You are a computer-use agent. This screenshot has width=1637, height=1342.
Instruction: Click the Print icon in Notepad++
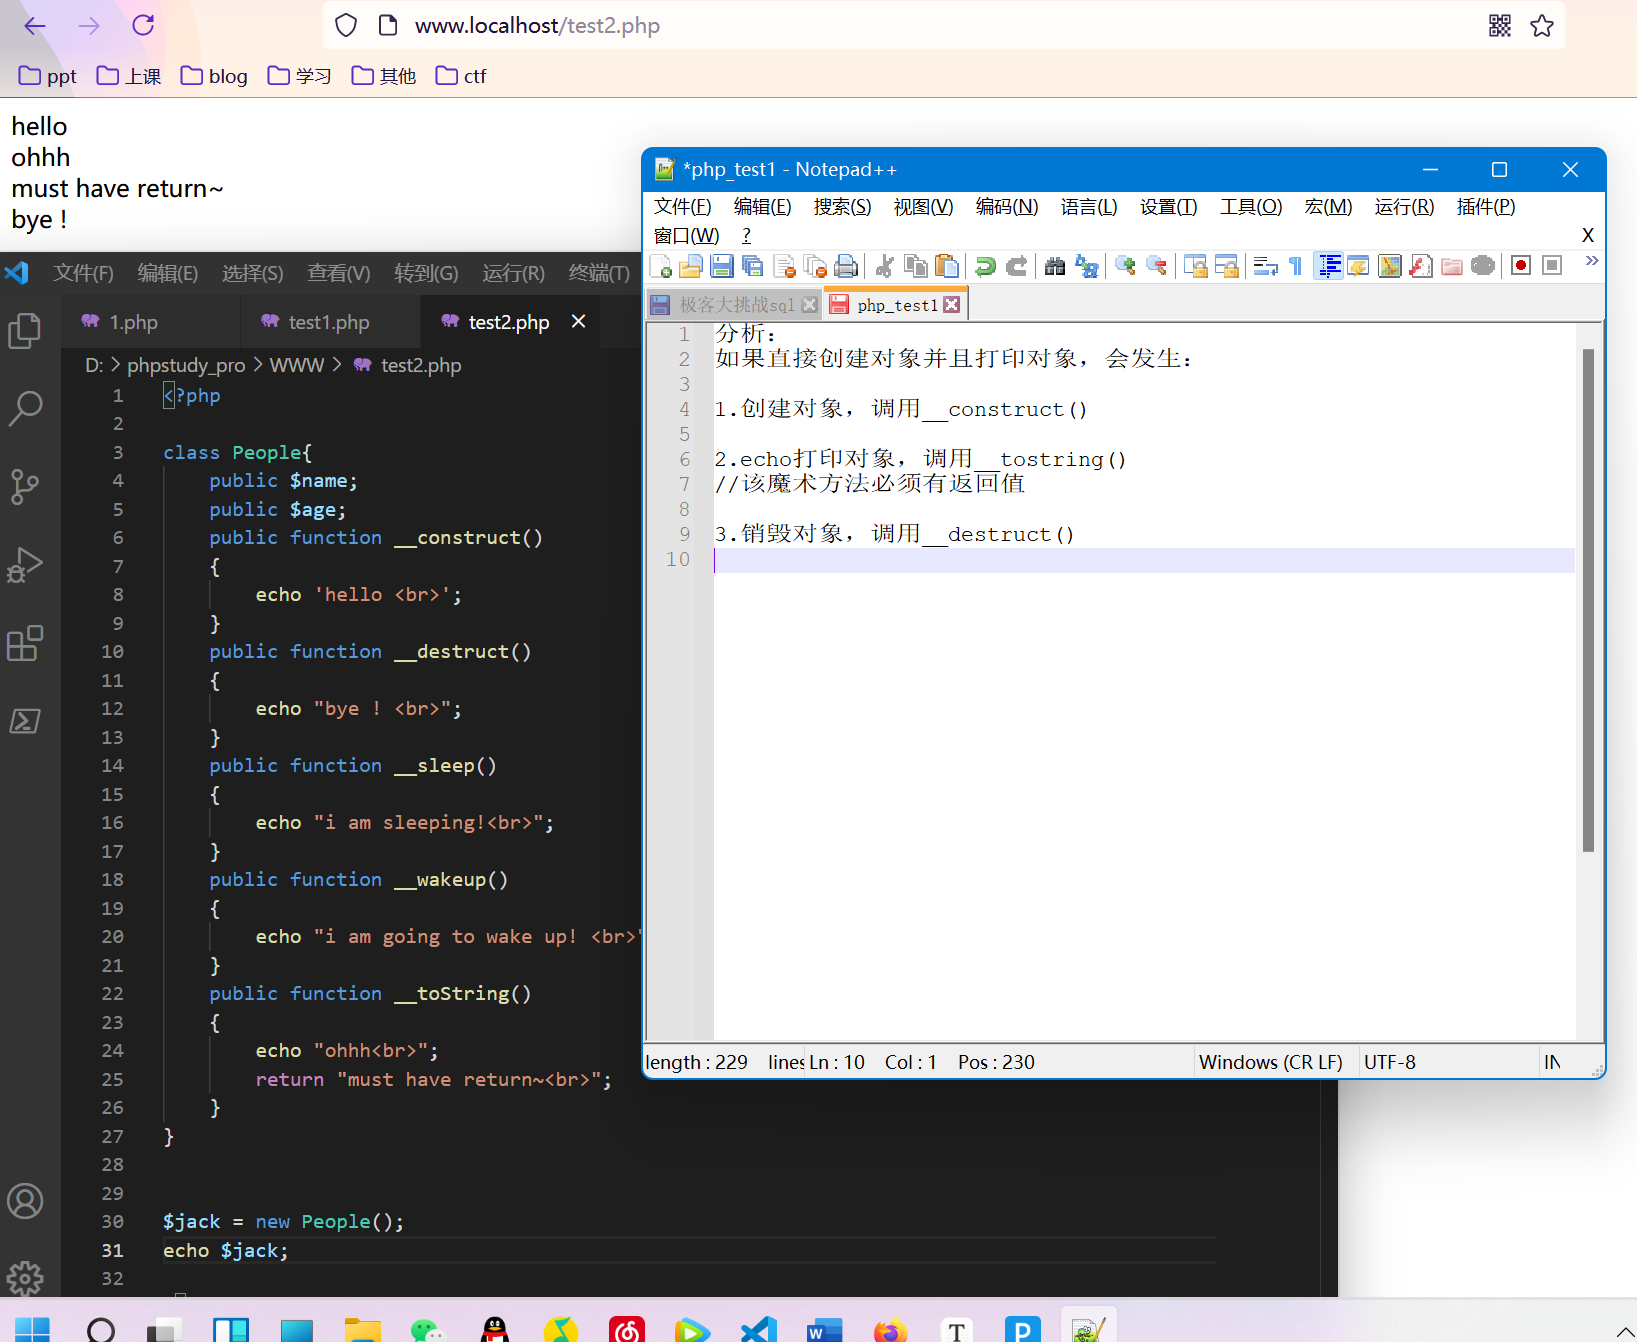(846, 265)
